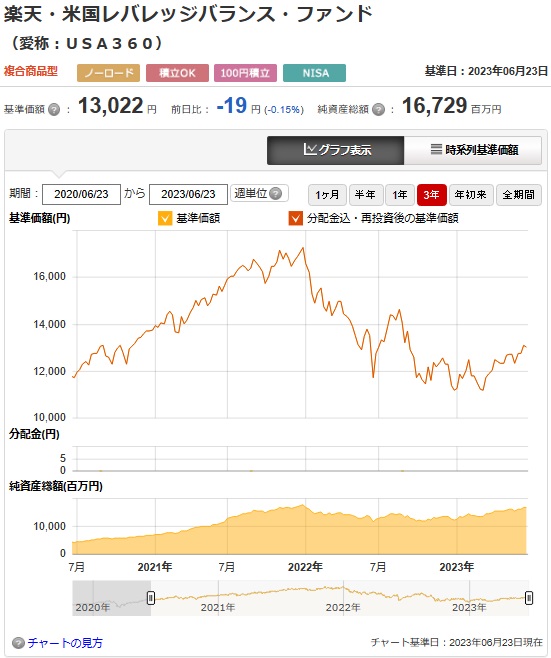
Task: Switch to 時系列基準価額 tab
Action: [473, 150]
